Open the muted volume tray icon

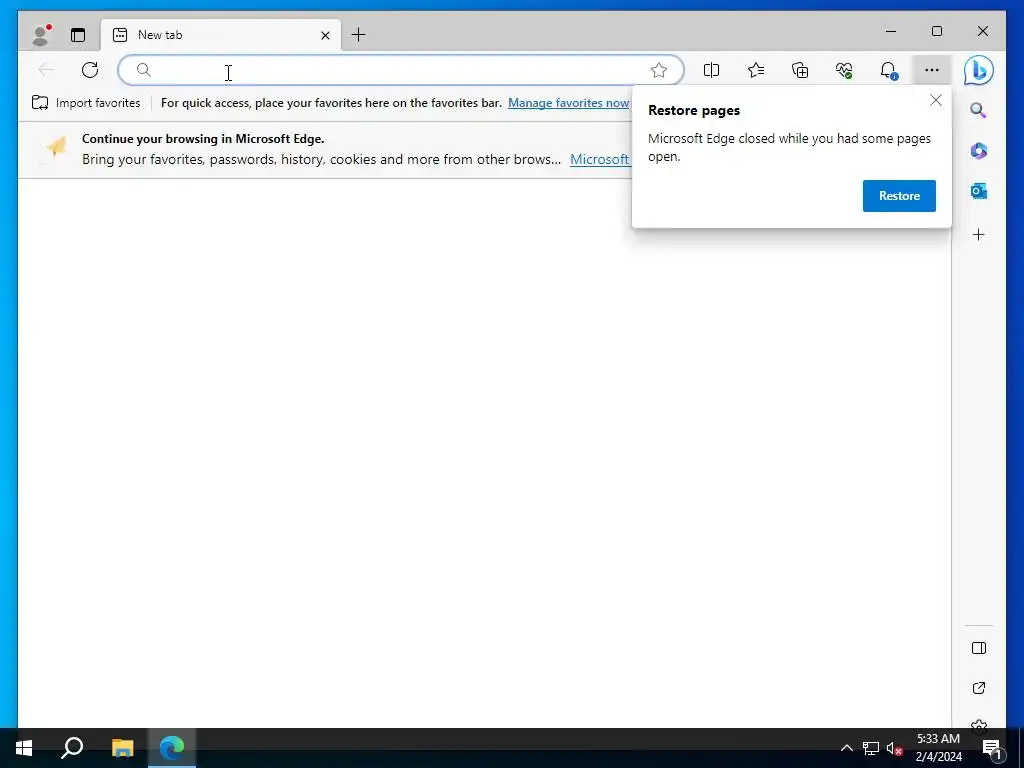click(894, 748)
